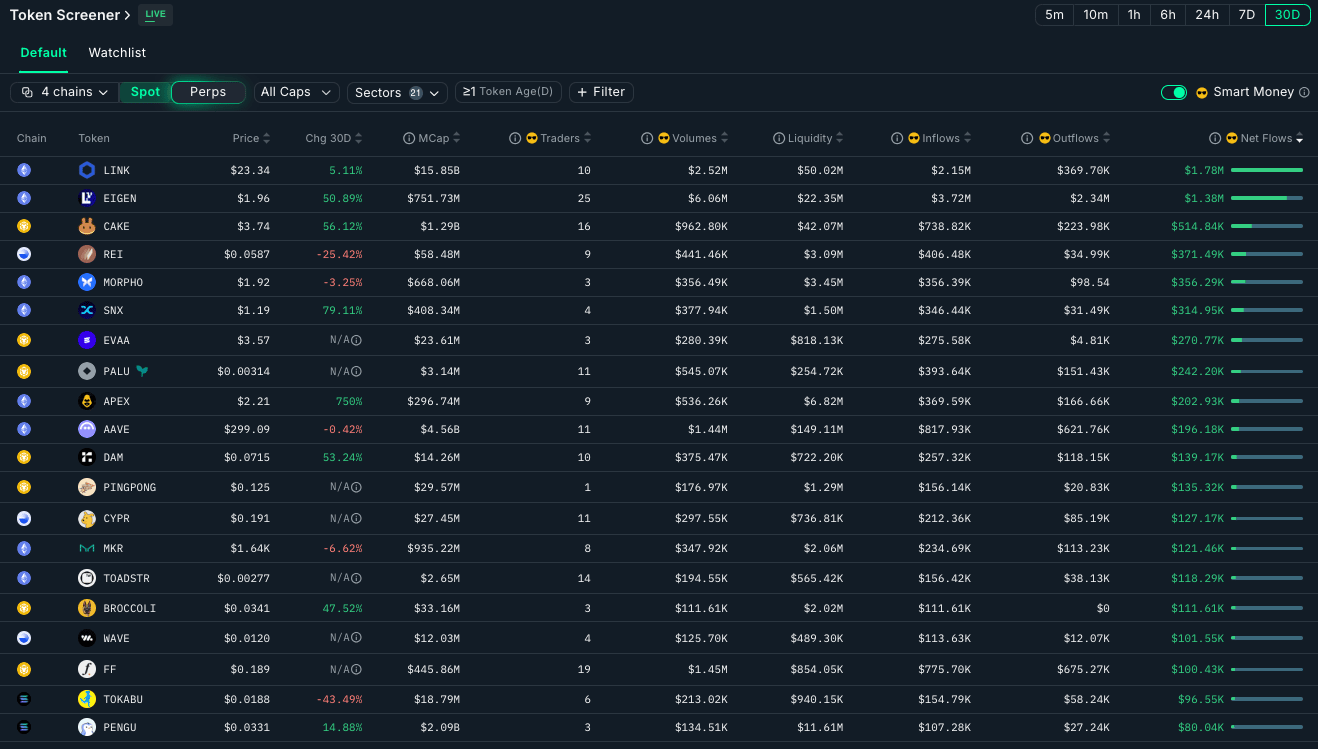1318x749 pixels.
Task: Click the APEX token logo icon
Action: tap(87, 401)
